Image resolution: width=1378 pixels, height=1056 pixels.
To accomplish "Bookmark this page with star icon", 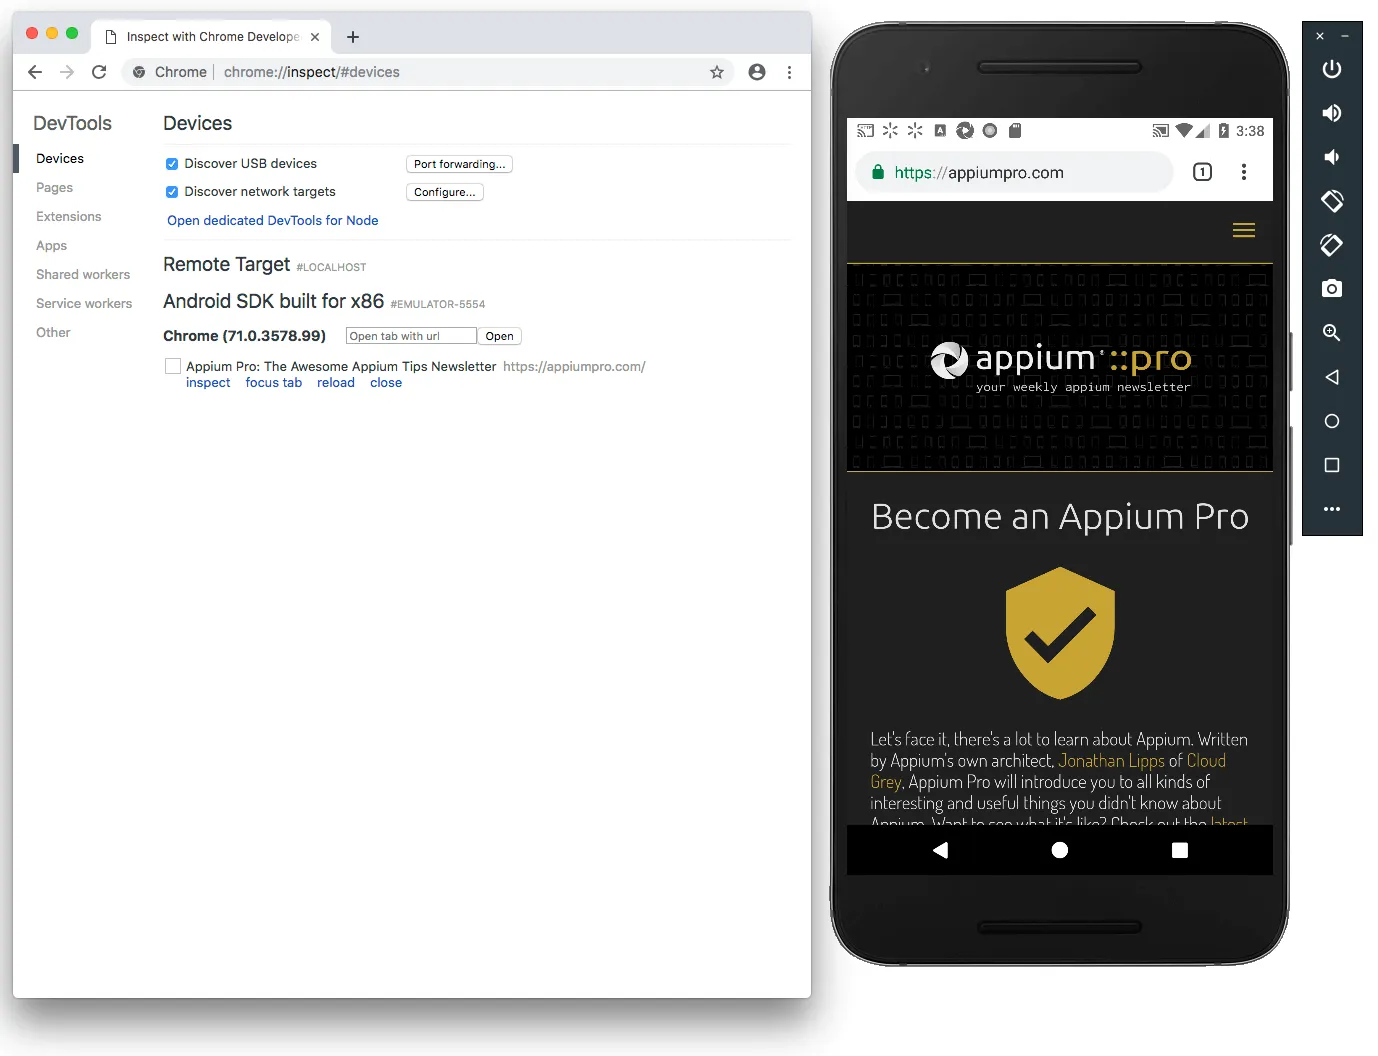I will 717,72.
